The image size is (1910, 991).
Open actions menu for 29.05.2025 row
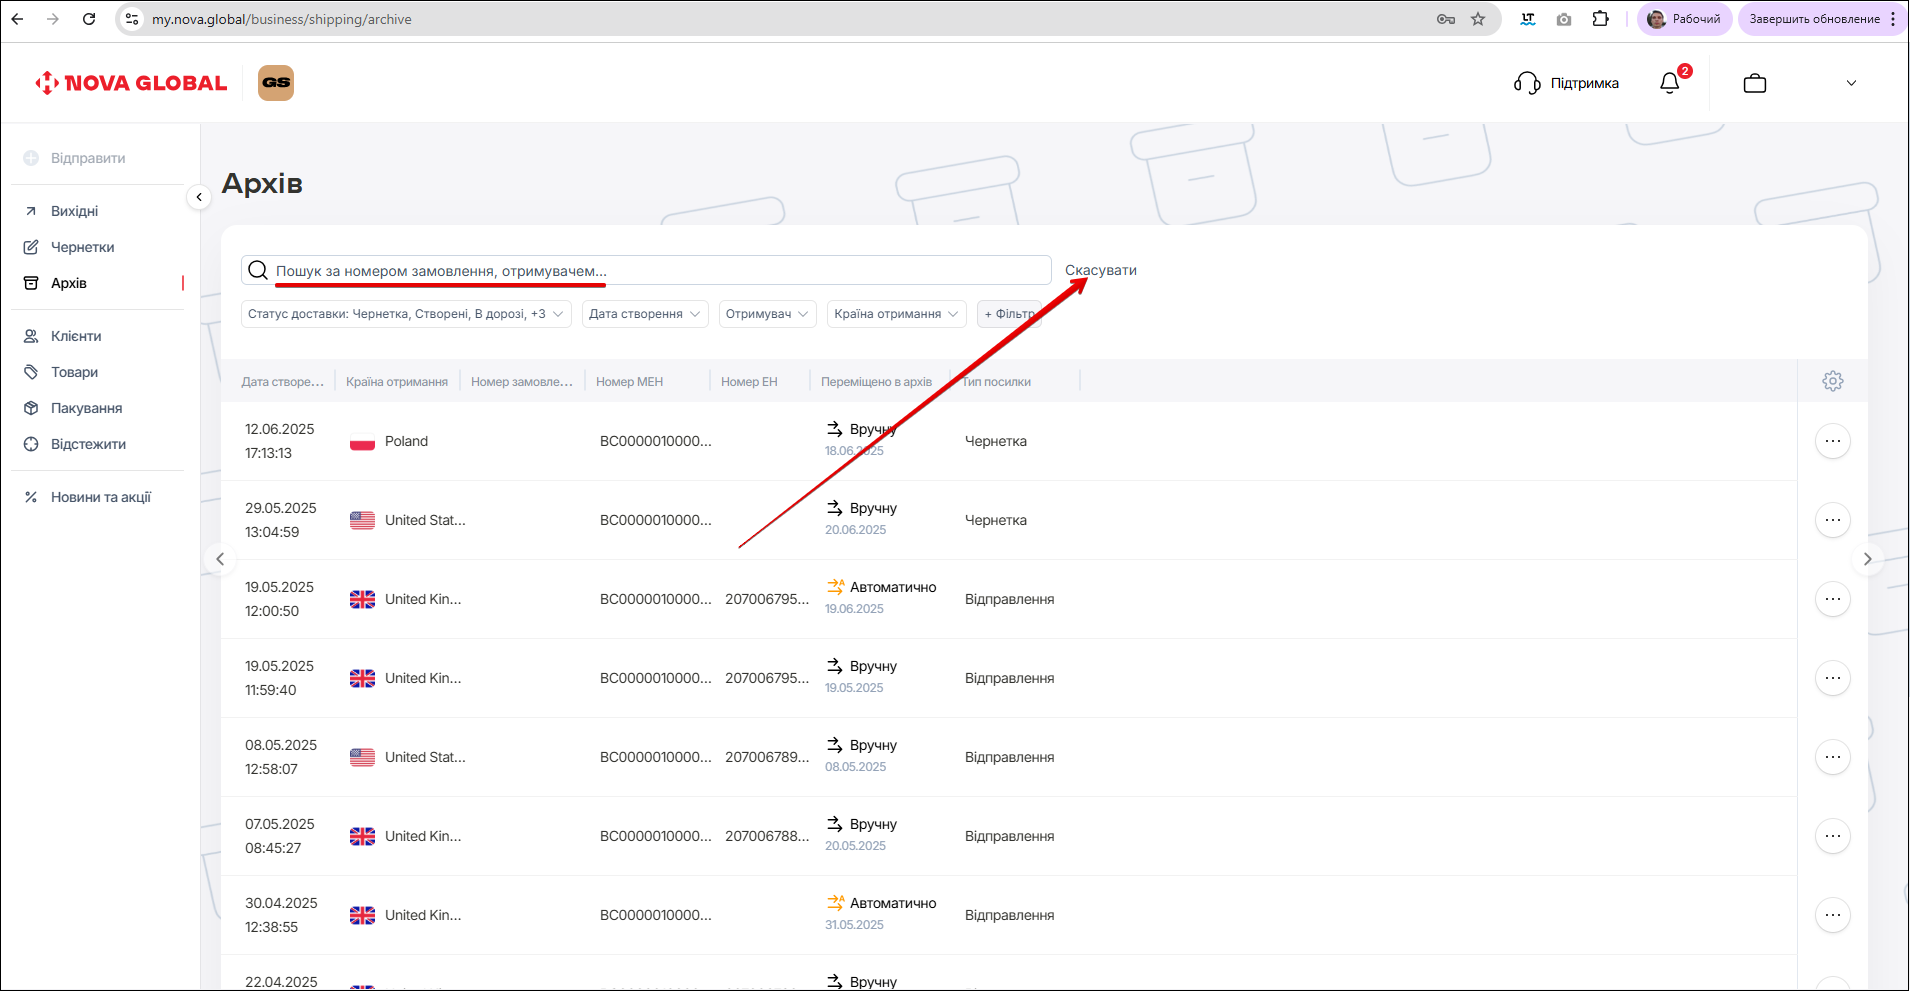click(1833, 520)
